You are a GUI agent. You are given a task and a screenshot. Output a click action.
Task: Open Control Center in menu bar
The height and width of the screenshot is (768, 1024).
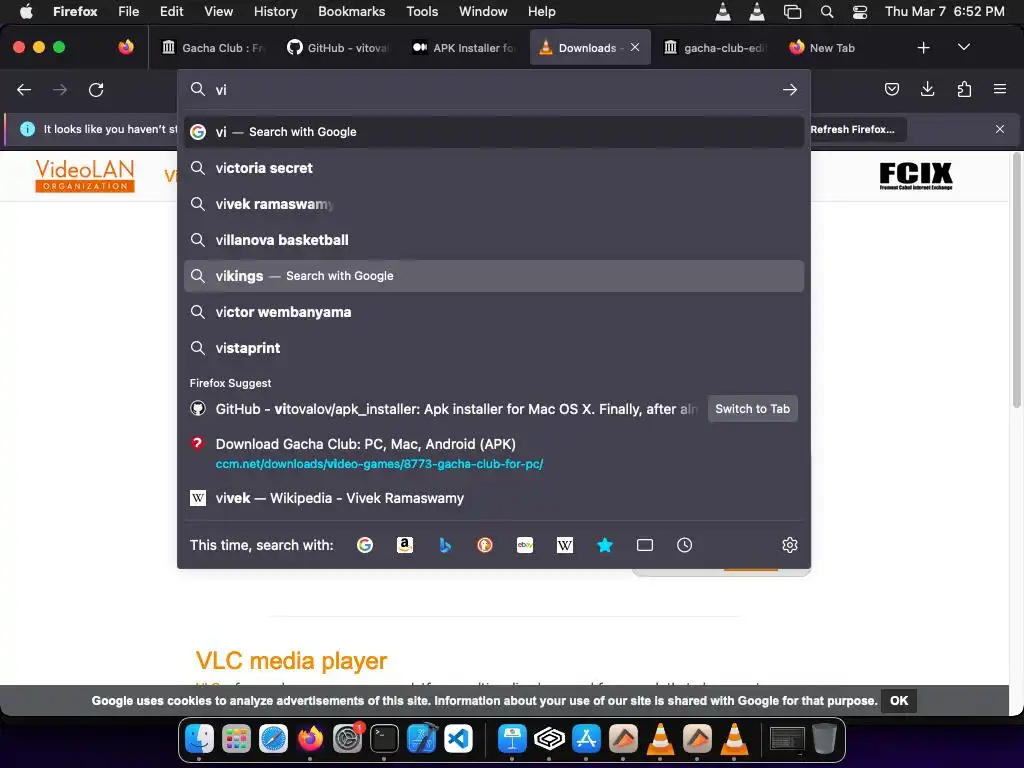coord(860,12)
